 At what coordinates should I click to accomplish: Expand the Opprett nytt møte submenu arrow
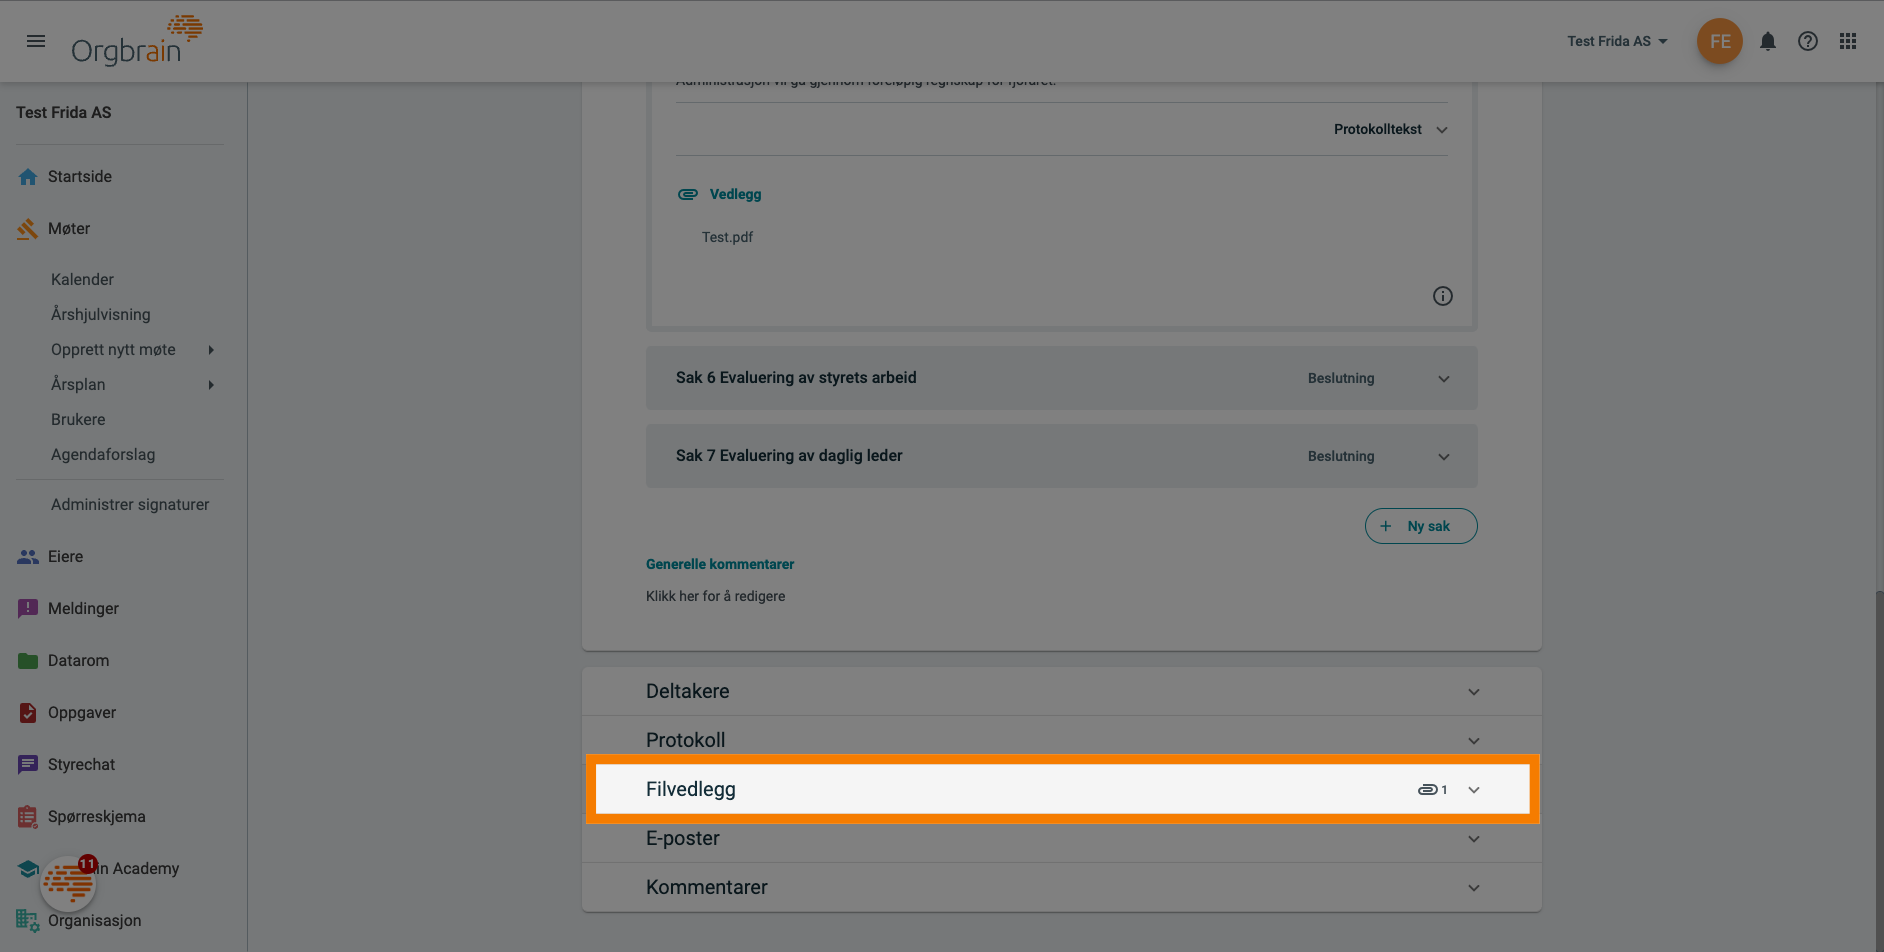coord(211,350)
